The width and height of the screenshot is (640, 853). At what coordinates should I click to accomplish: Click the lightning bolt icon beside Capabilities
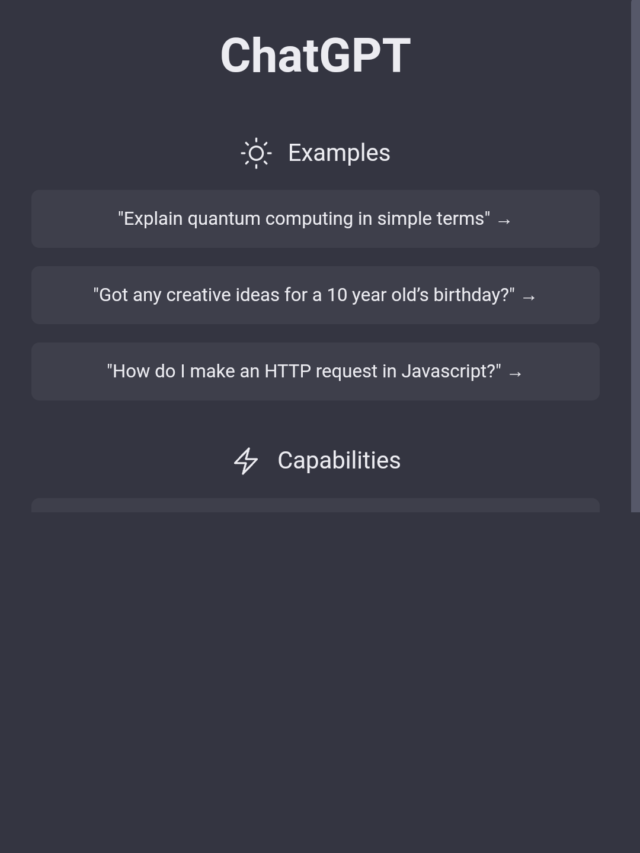click(246, 461)
